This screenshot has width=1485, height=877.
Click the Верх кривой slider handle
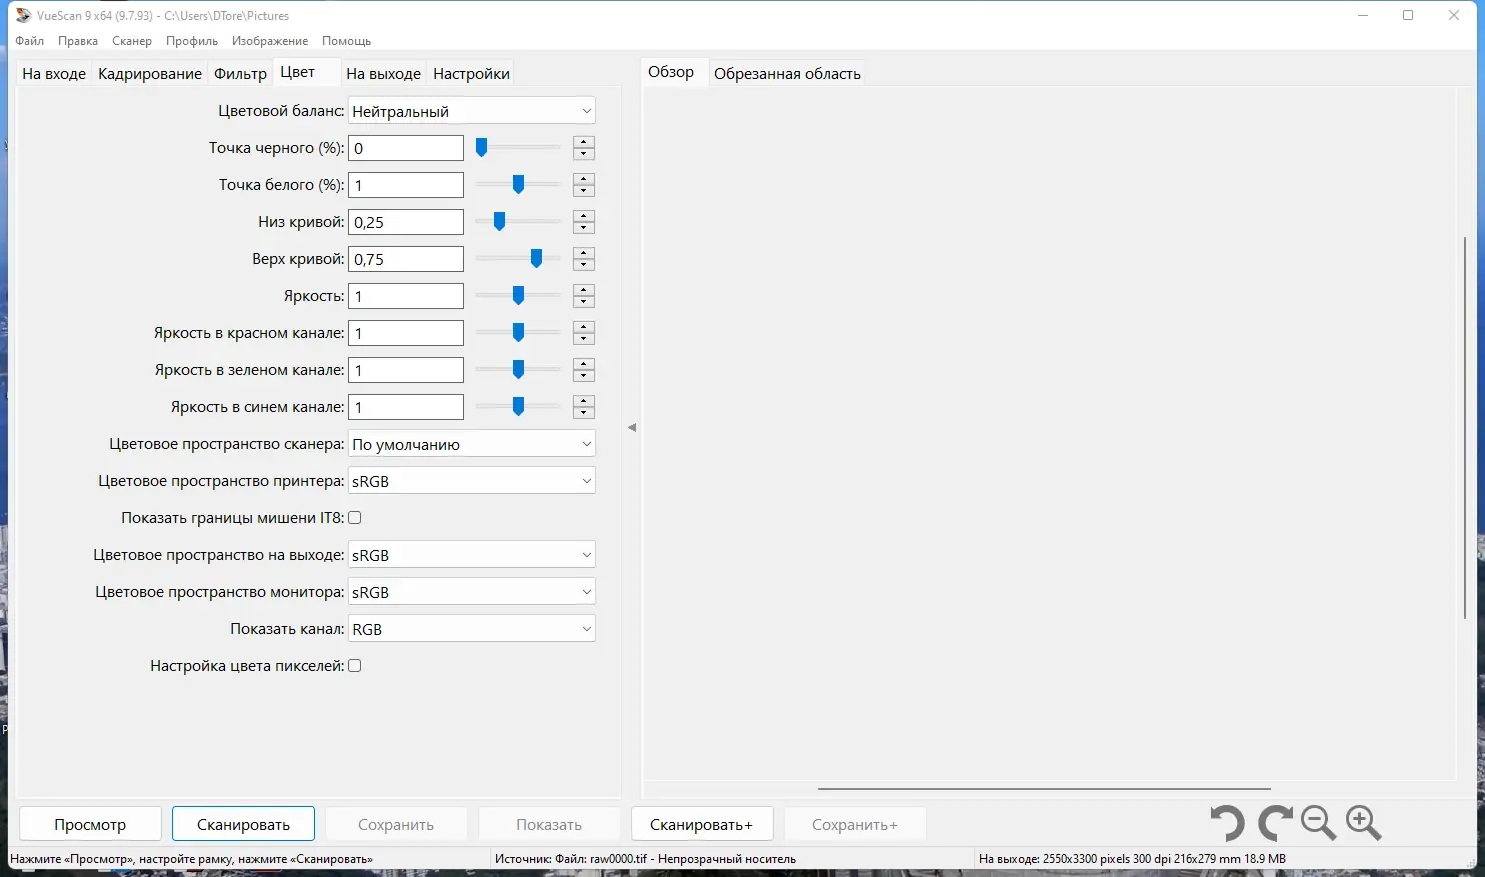(x=536, y=259)
